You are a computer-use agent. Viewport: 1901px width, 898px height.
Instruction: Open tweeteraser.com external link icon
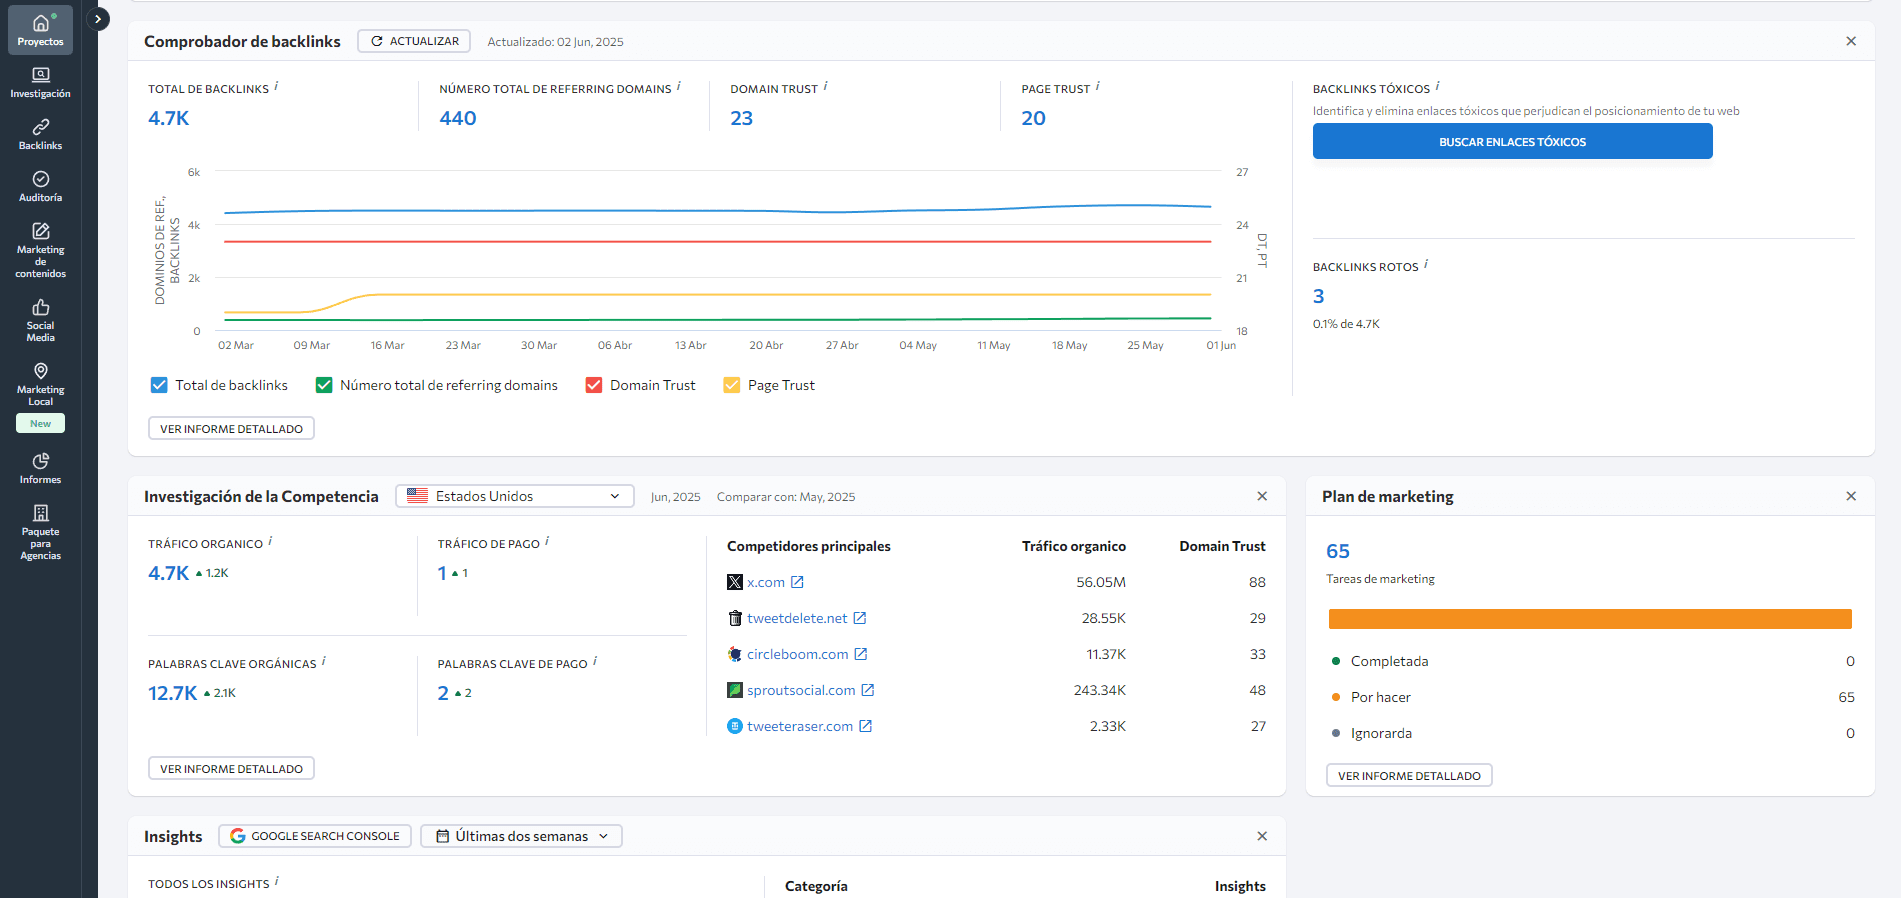click(x=865, y=726)
